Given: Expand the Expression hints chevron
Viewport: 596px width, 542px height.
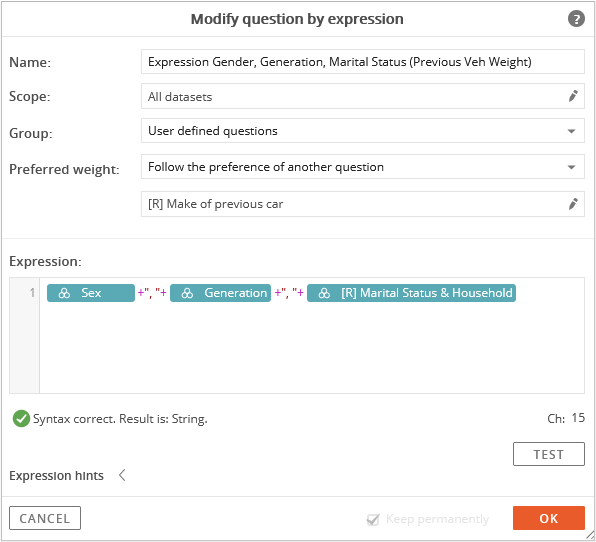Looking at the screenshot, I should (122, 475).
